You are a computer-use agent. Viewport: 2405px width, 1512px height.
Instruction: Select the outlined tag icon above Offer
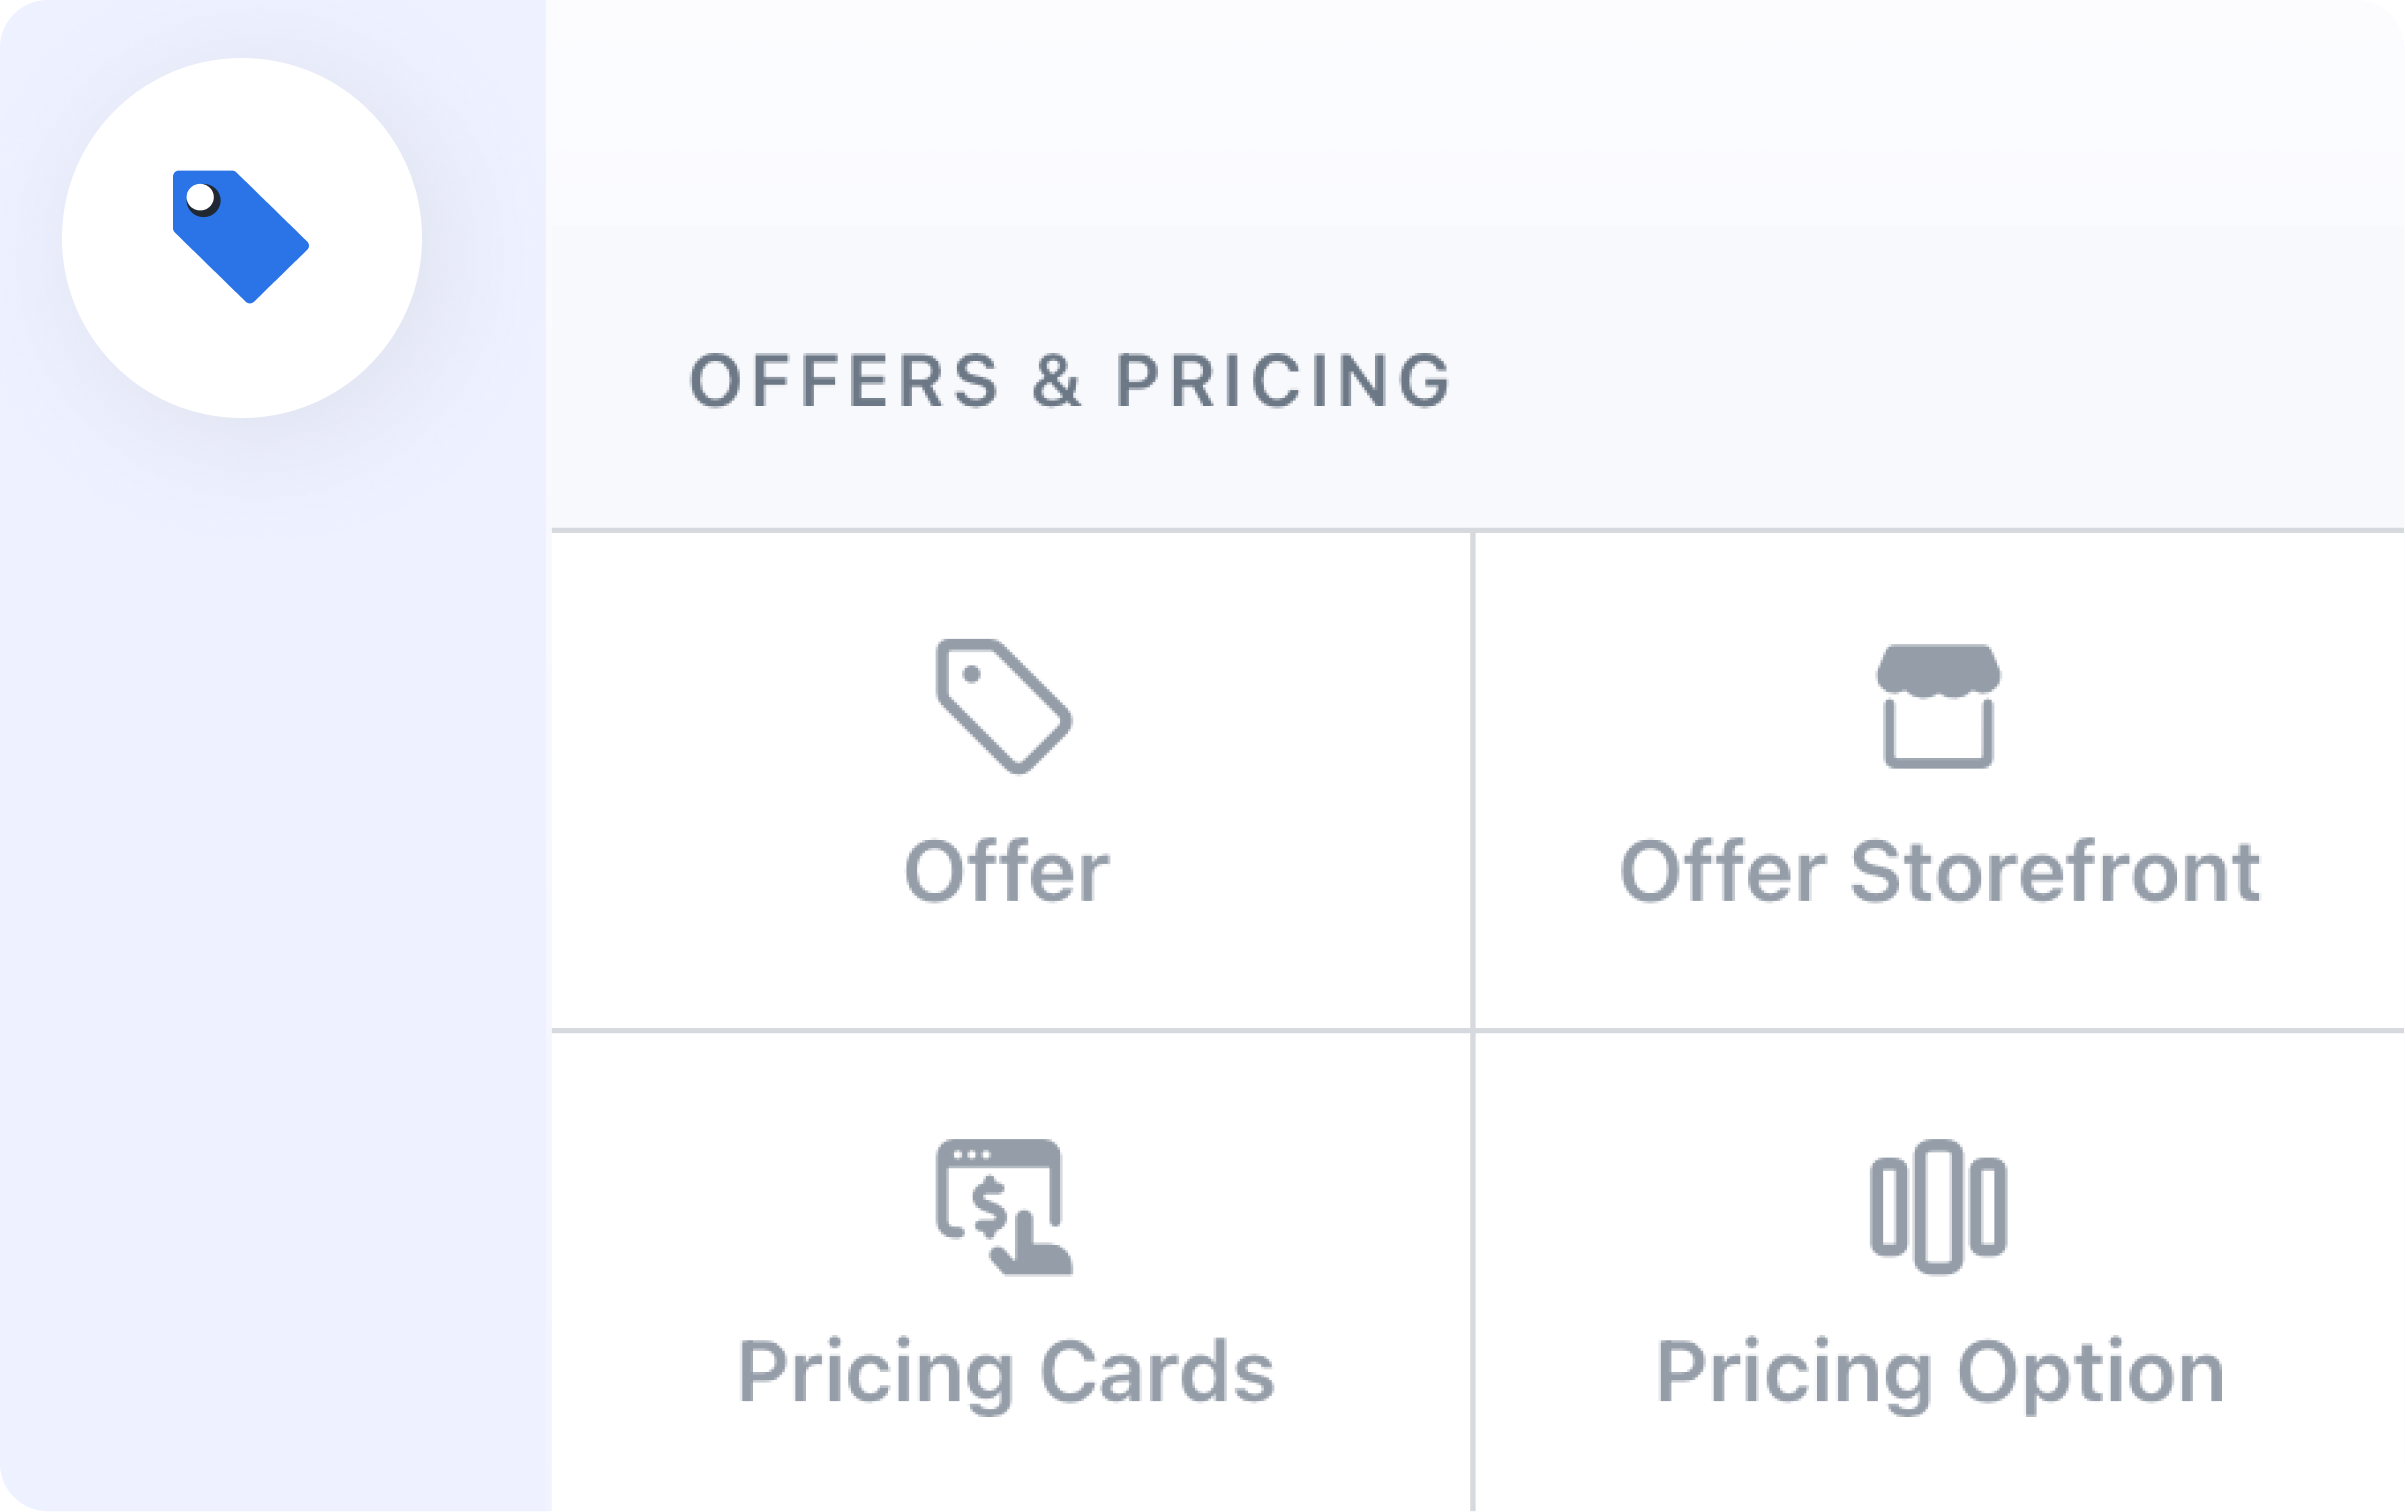(1004, 707)
